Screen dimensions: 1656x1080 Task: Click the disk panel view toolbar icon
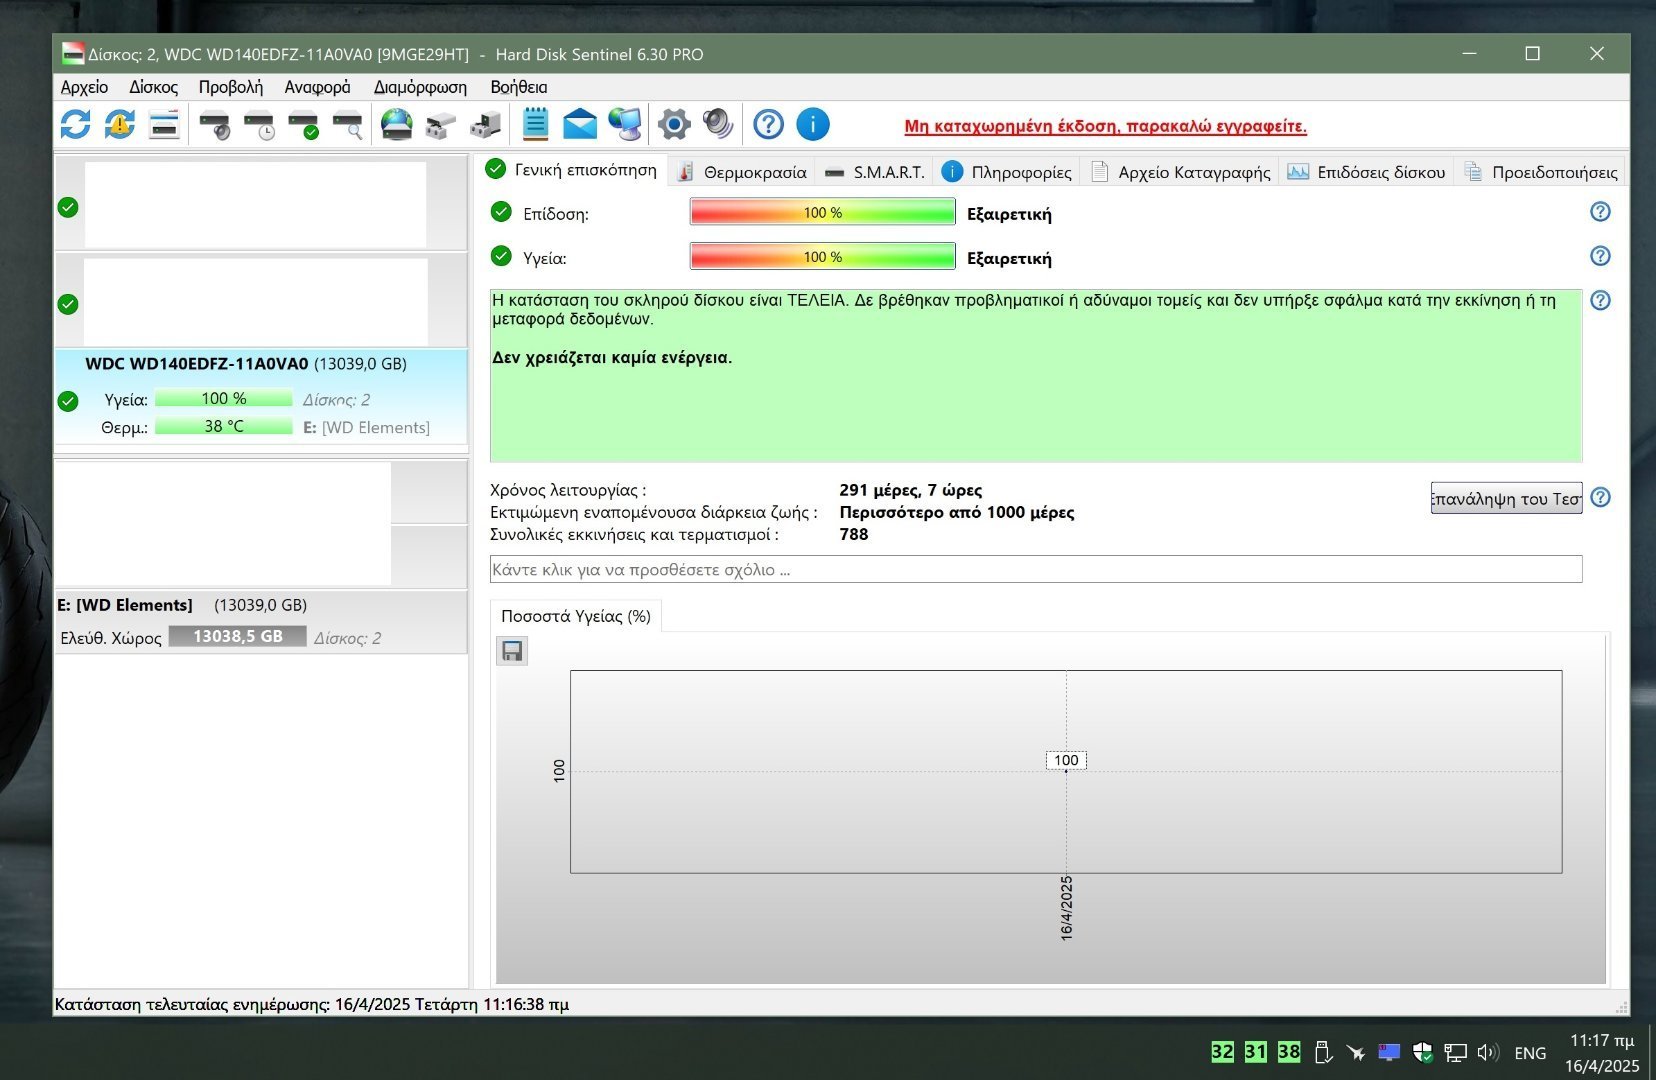tap(164, 125)
